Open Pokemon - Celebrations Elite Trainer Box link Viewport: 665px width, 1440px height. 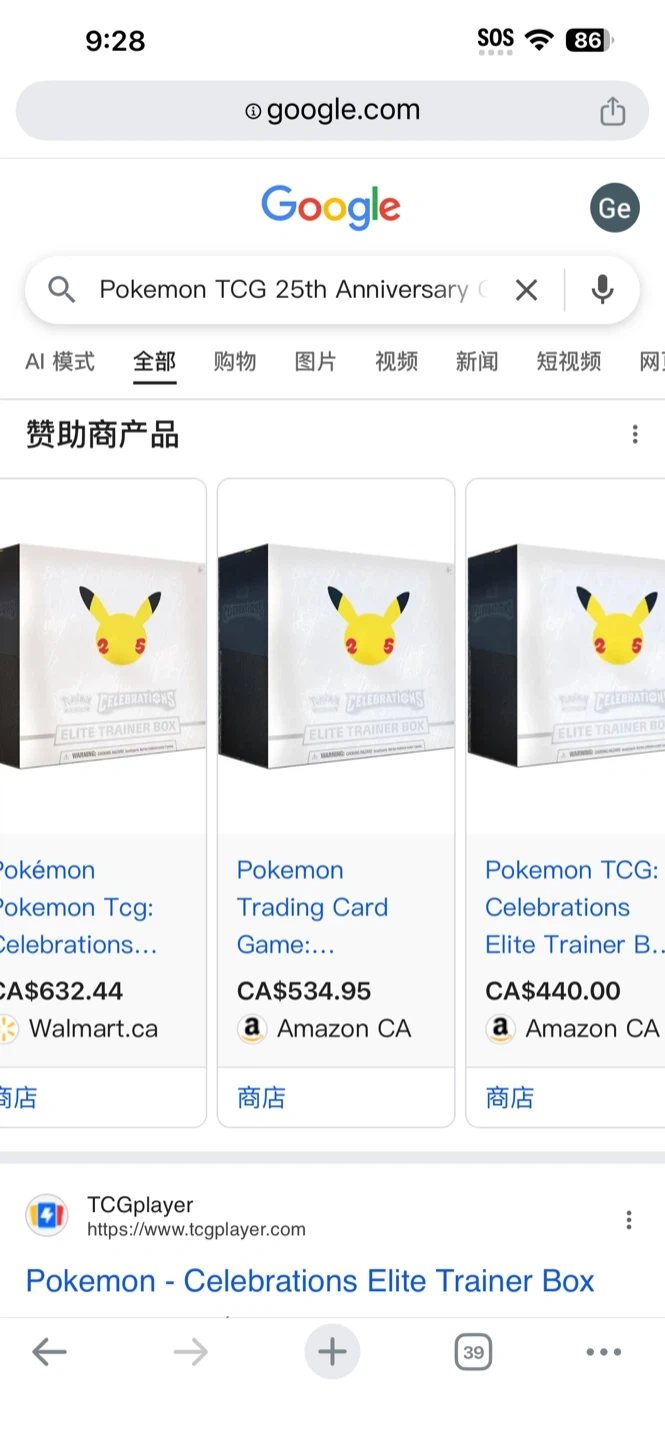click(x=310, y=1281)
